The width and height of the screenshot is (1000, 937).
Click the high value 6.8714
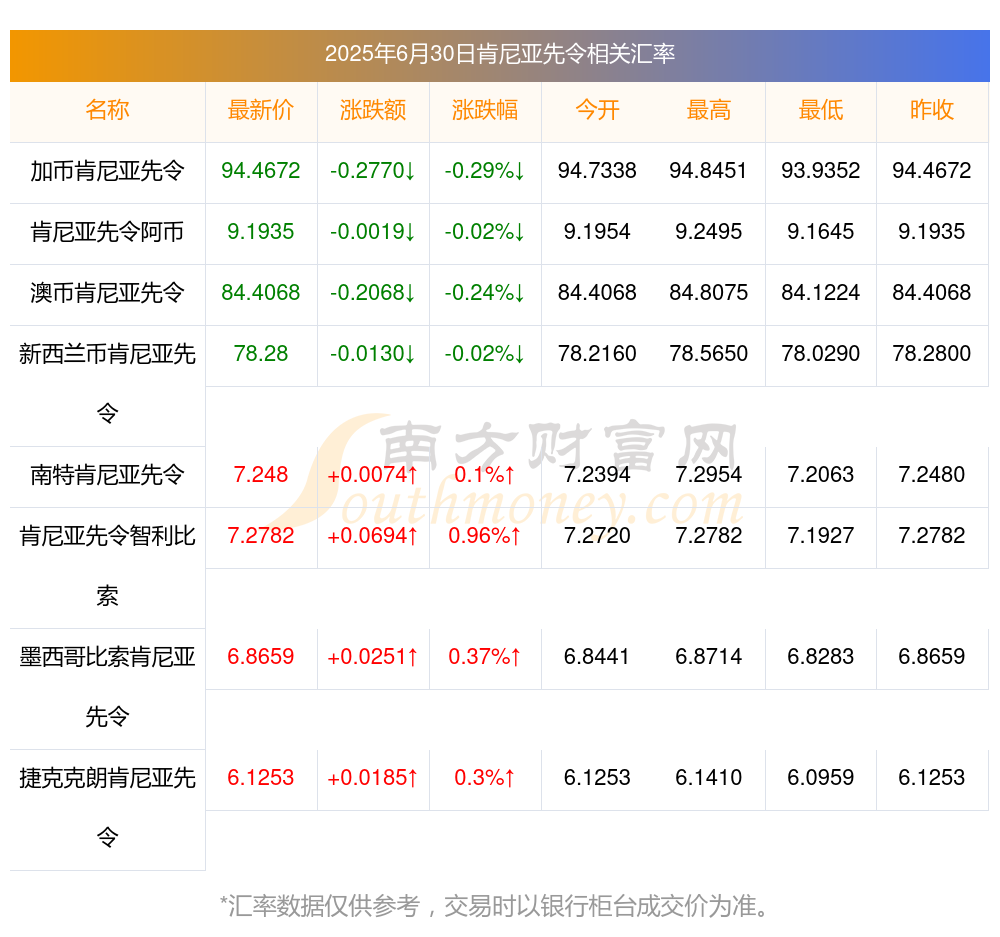(x=709, y=656)
